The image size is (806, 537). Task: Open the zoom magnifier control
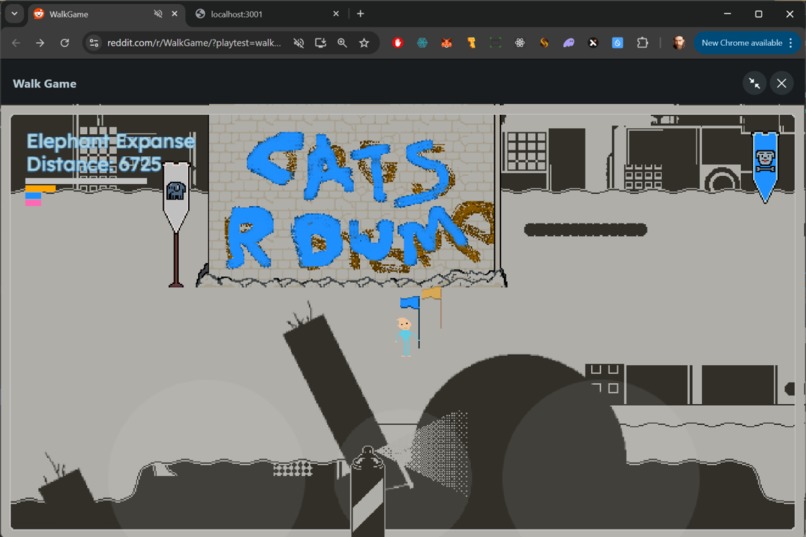tap(342, 43)
